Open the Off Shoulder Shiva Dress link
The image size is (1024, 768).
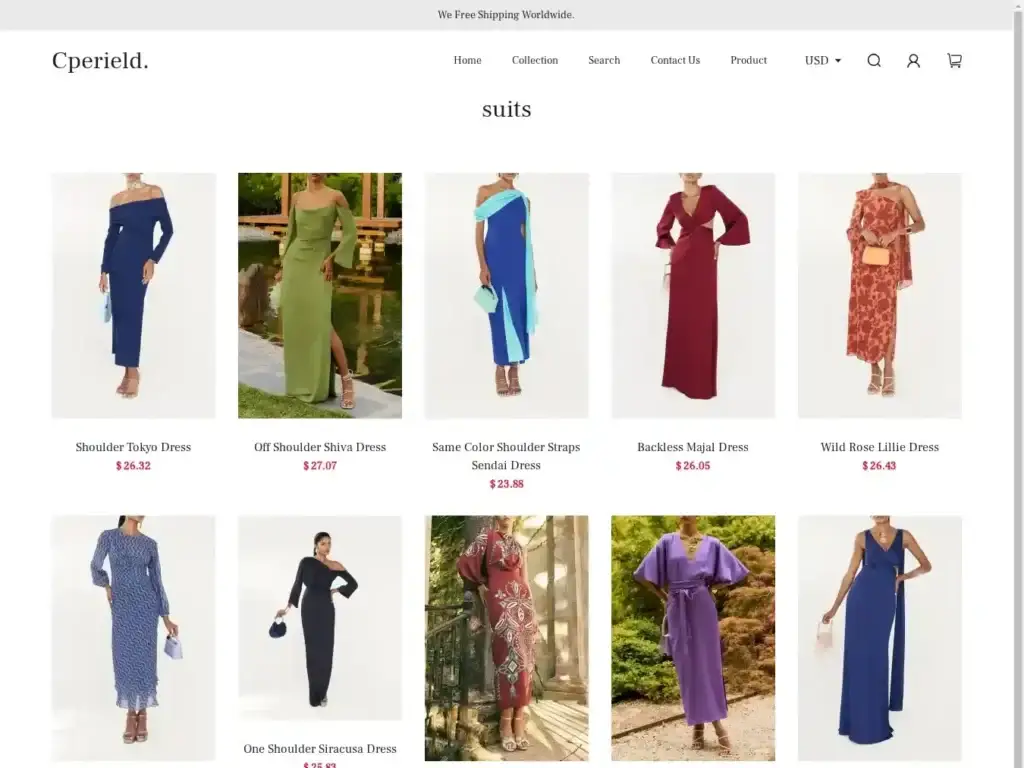(x=319, y=447)
